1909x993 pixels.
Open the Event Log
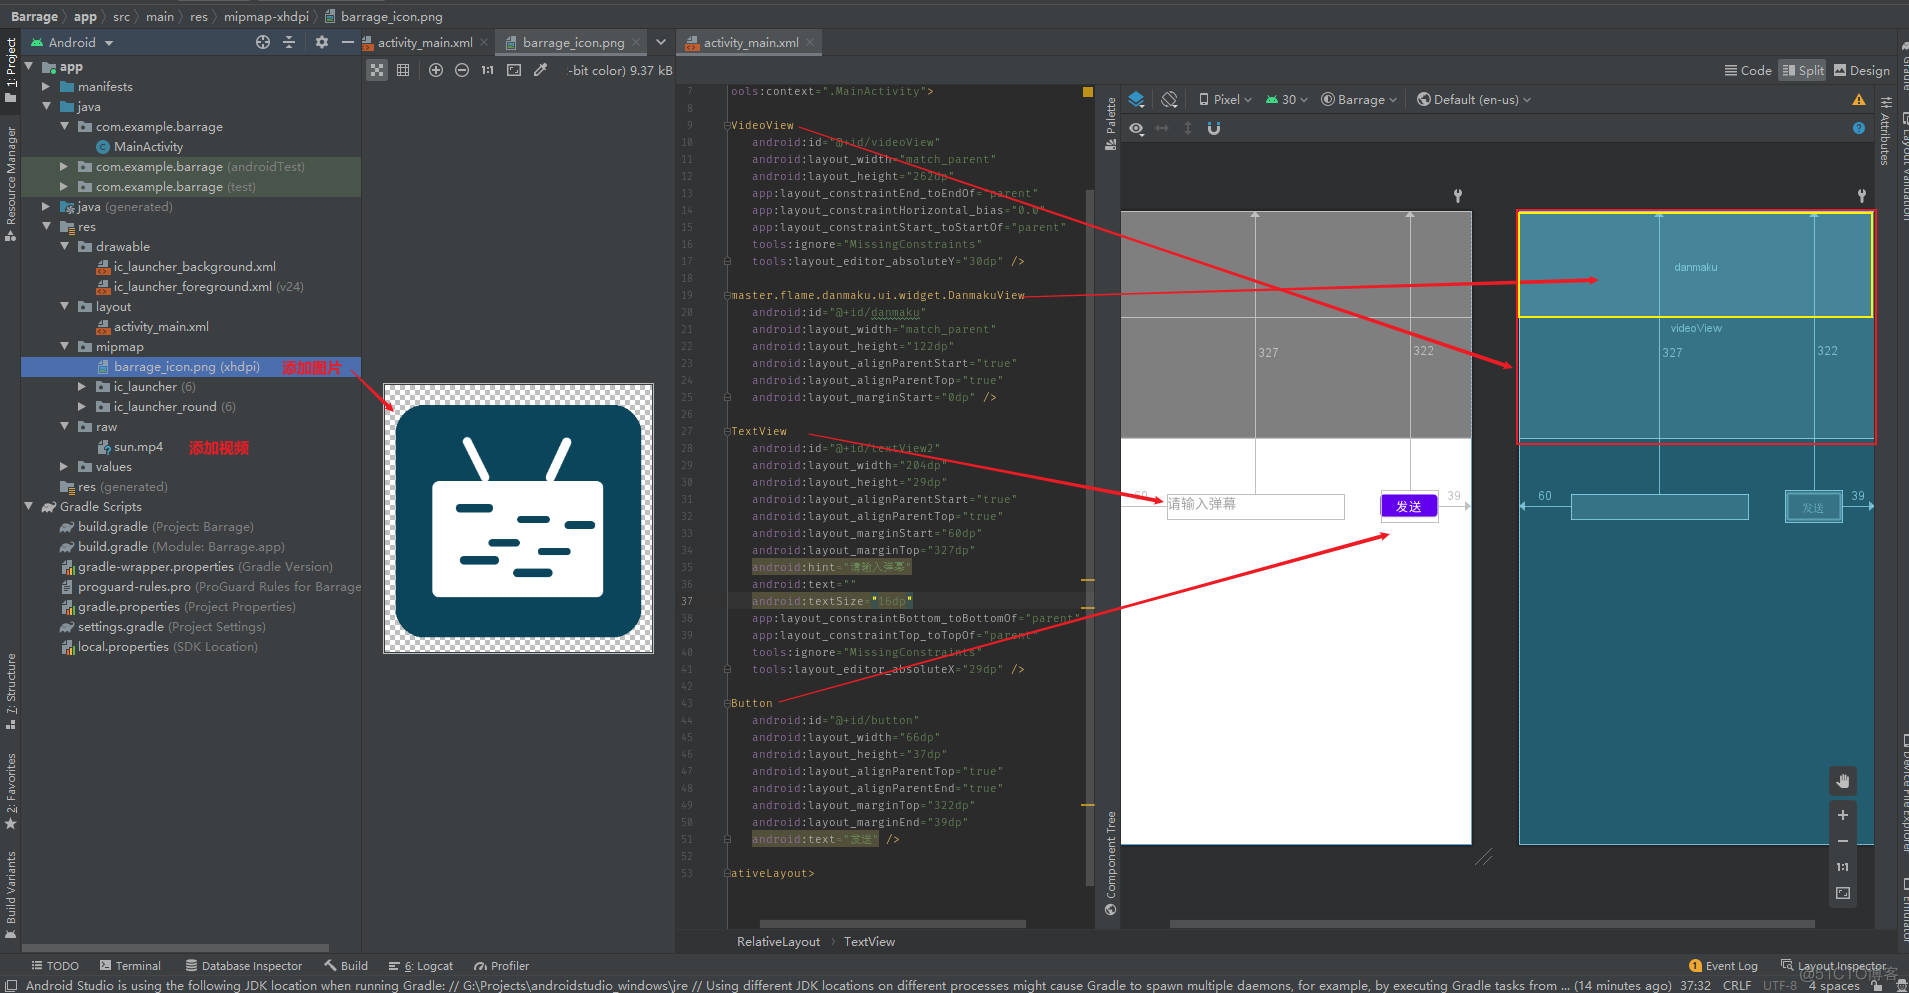(1723, 966)
